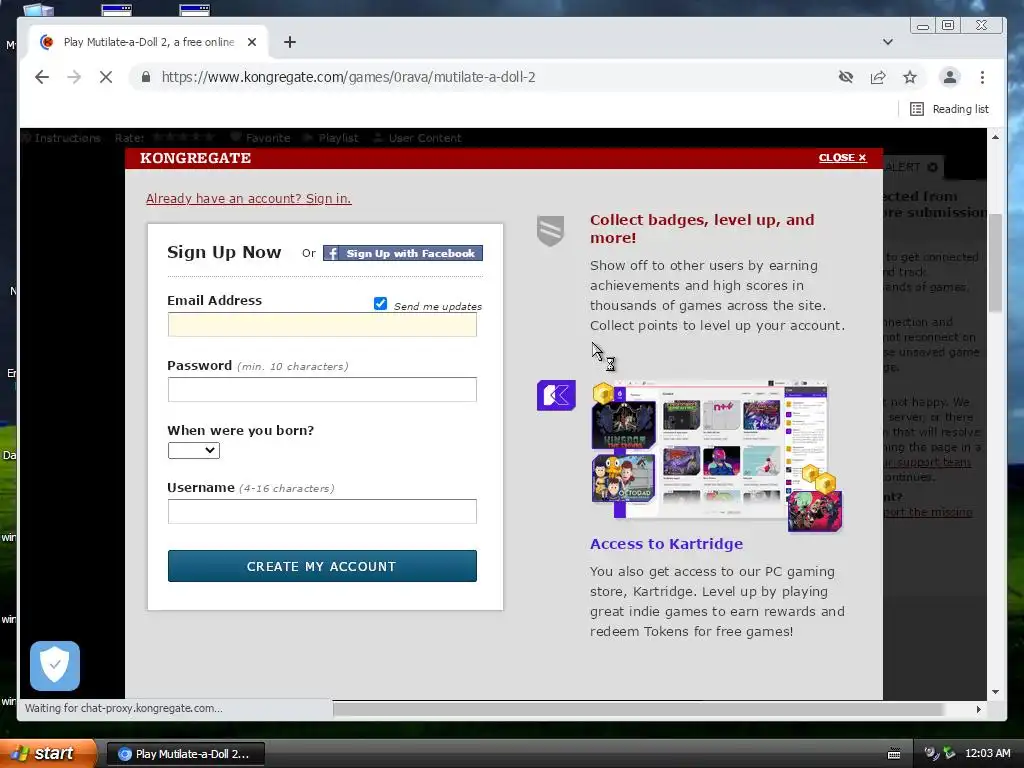Open the Windows start menu

[48, 754]
